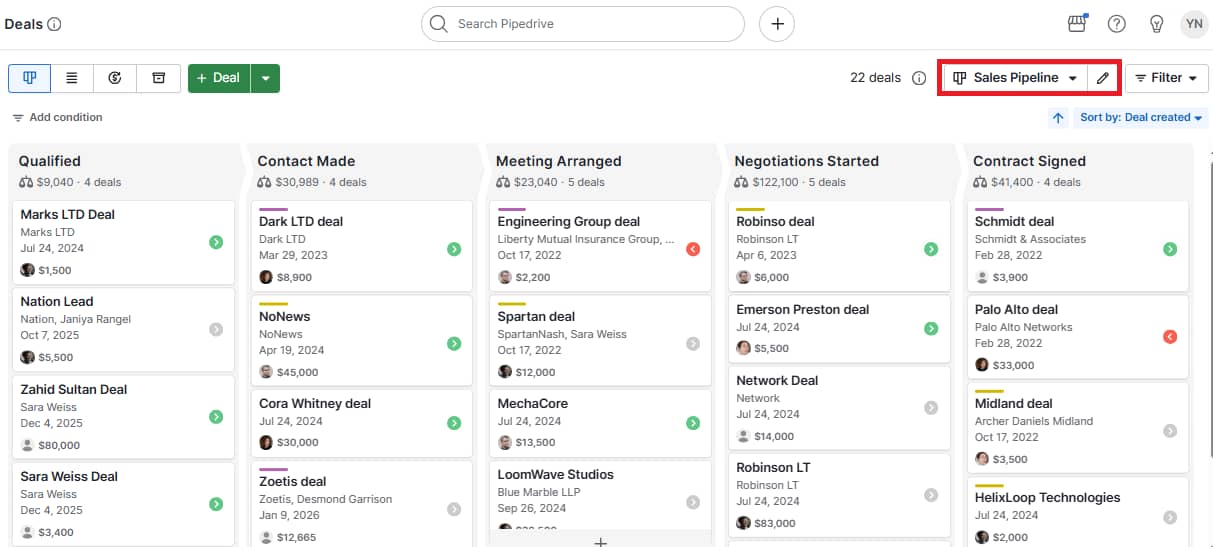The height and width of the screenshot is (547, 1213).
Task: Open the help question mark icon
Action: coord(1117,24)
